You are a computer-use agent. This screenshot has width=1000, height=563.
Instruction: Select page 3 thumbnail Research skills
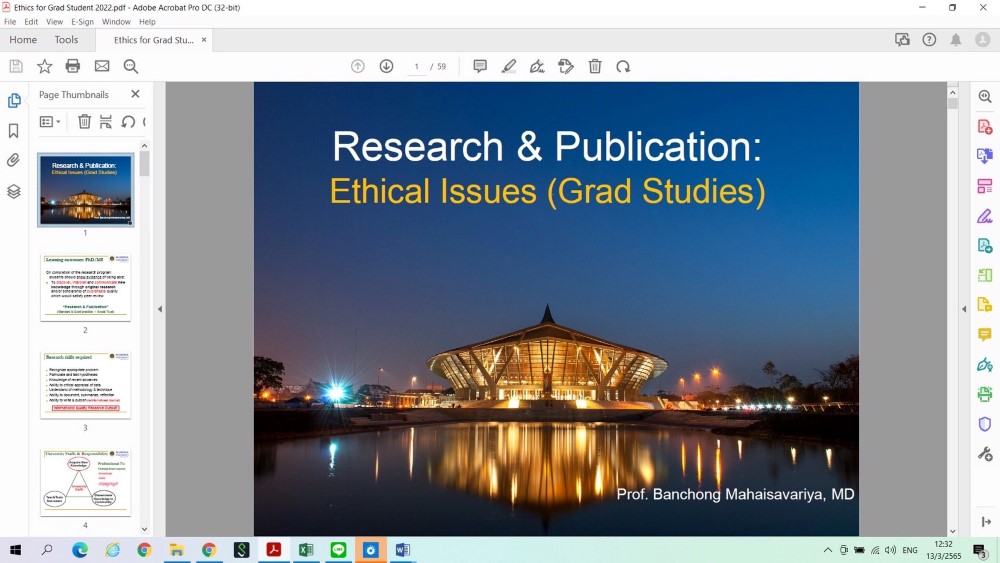[x=85, y=384]
